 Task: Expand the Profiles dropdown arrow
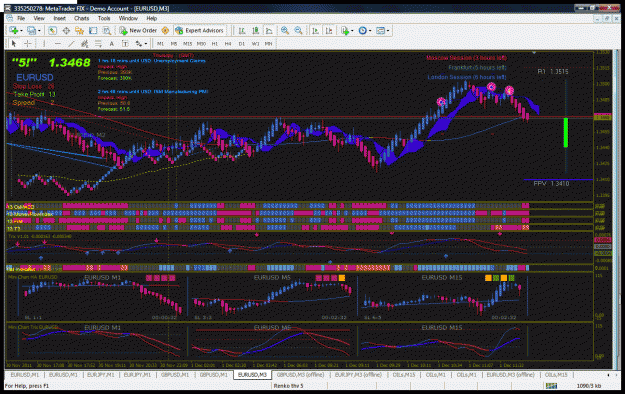39,31
